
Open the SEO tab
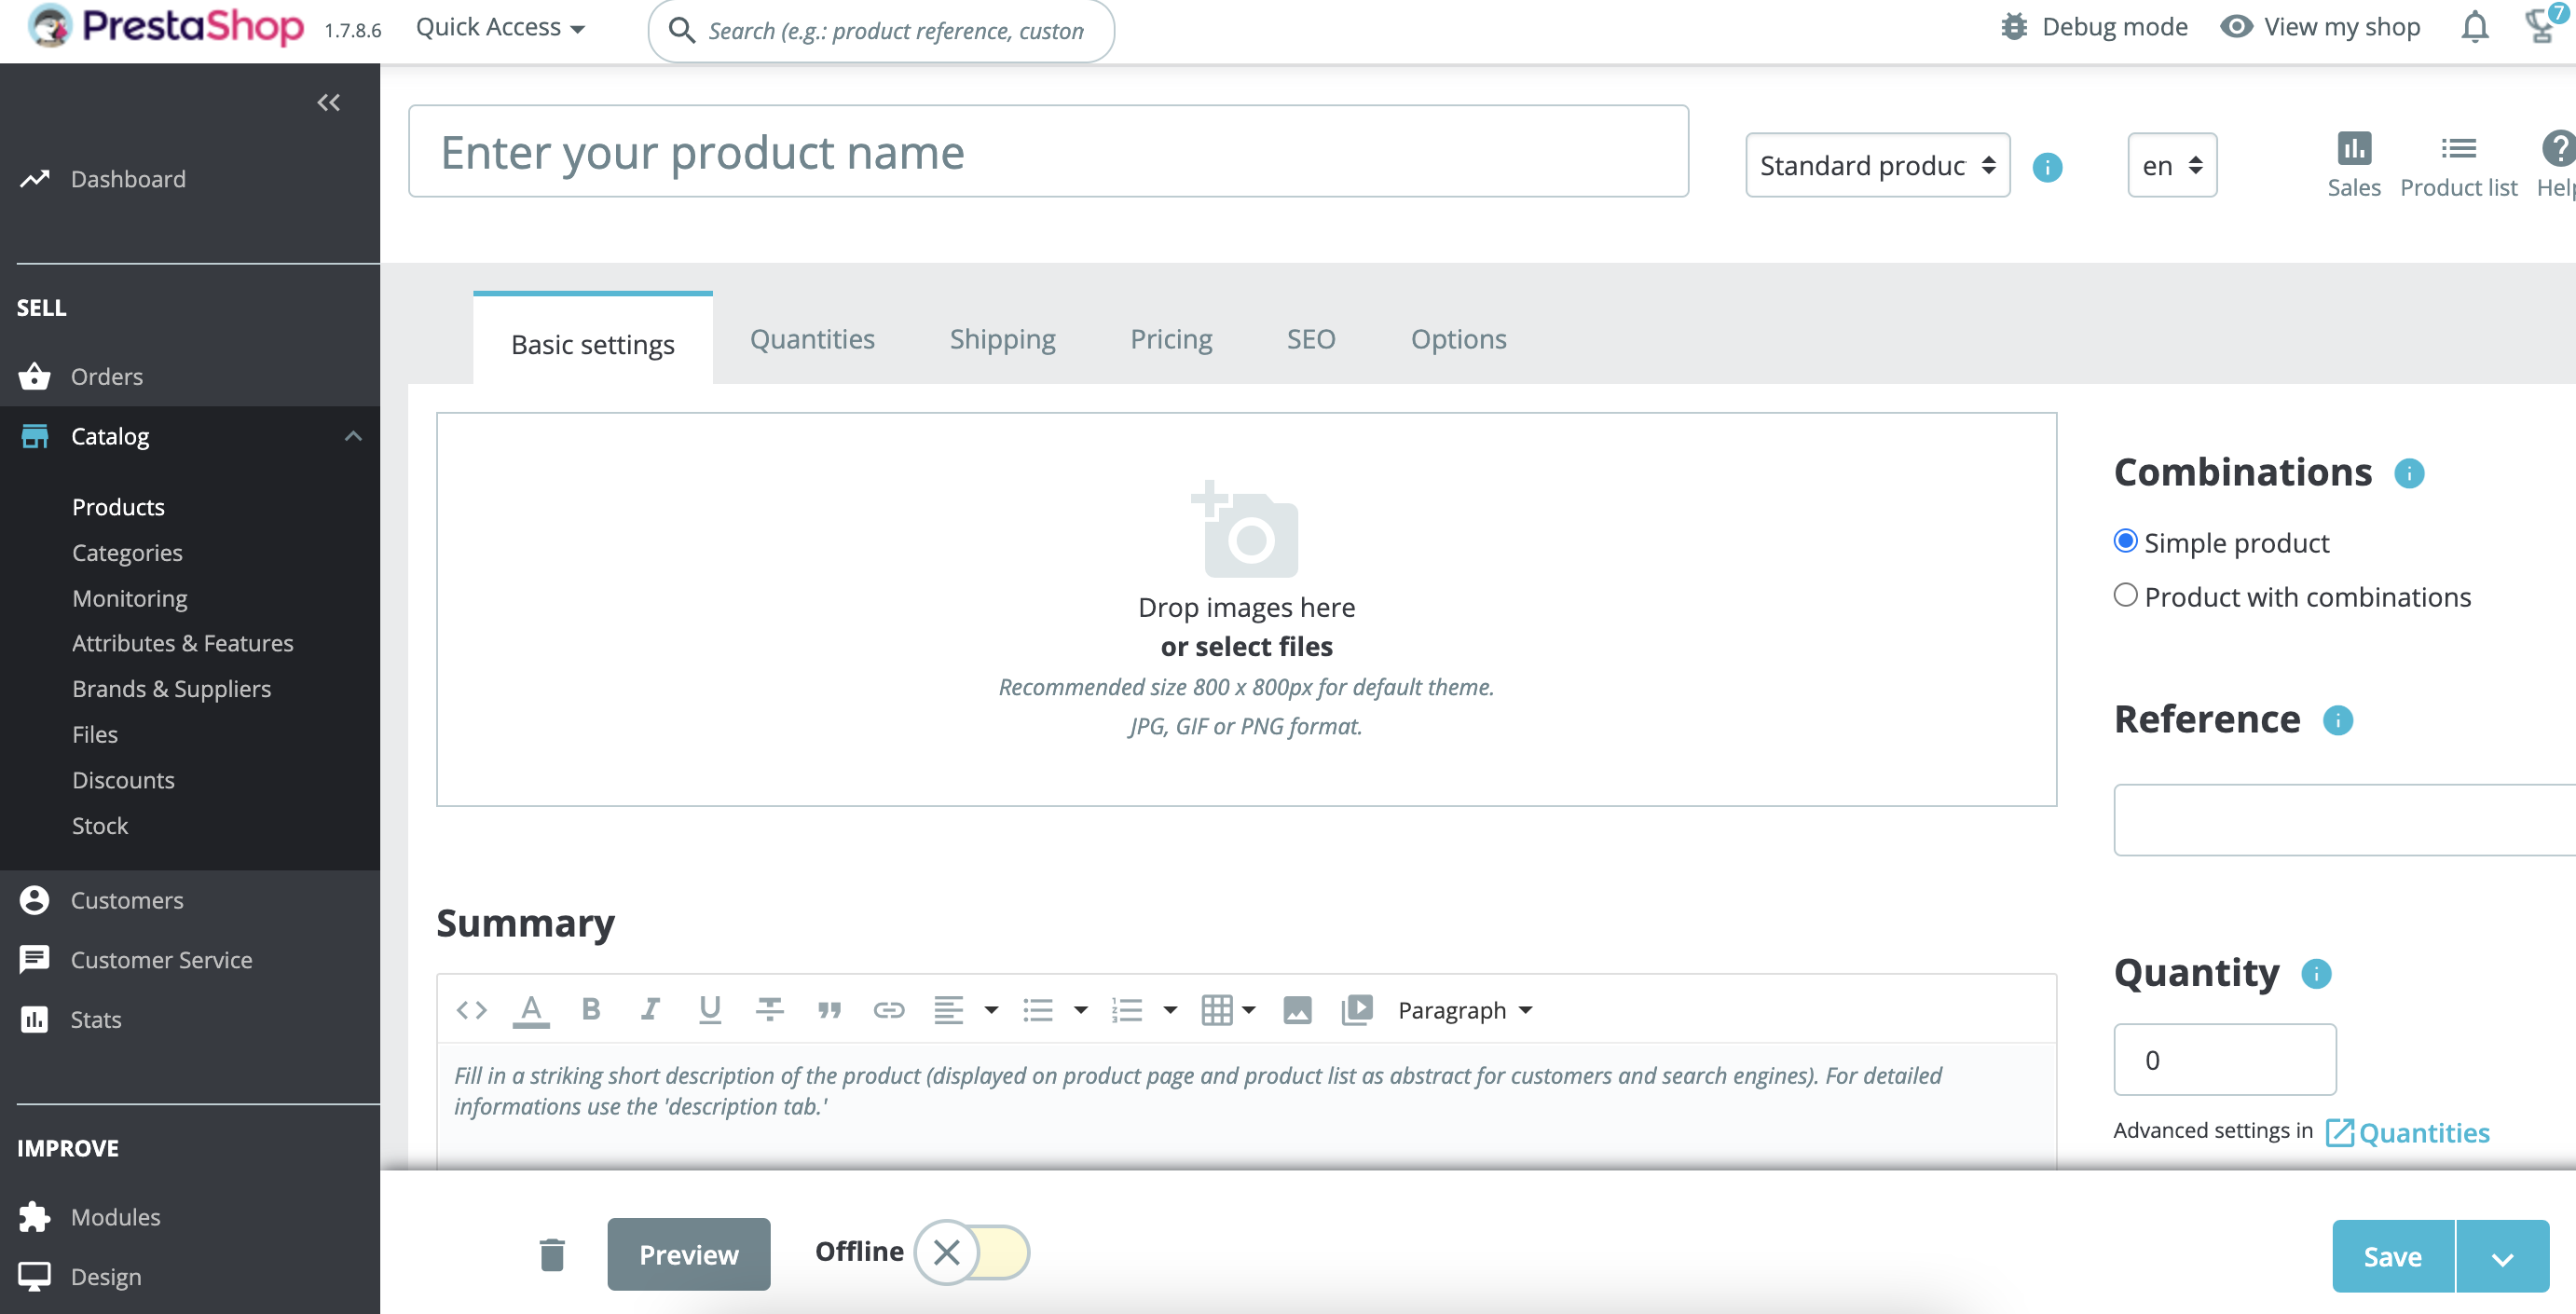pos(1311,339)
